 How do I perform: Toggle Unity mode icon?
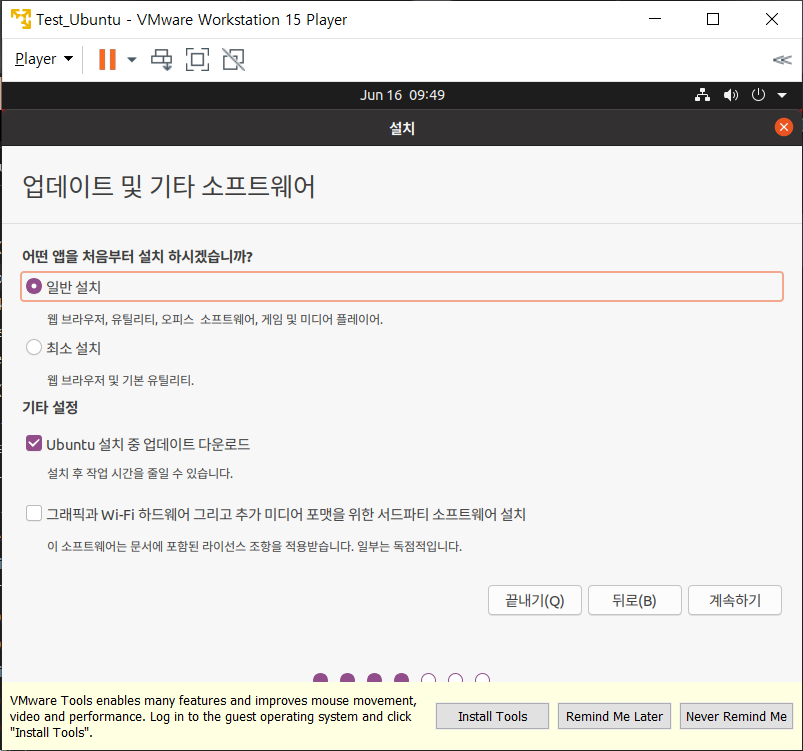(234, 59)
